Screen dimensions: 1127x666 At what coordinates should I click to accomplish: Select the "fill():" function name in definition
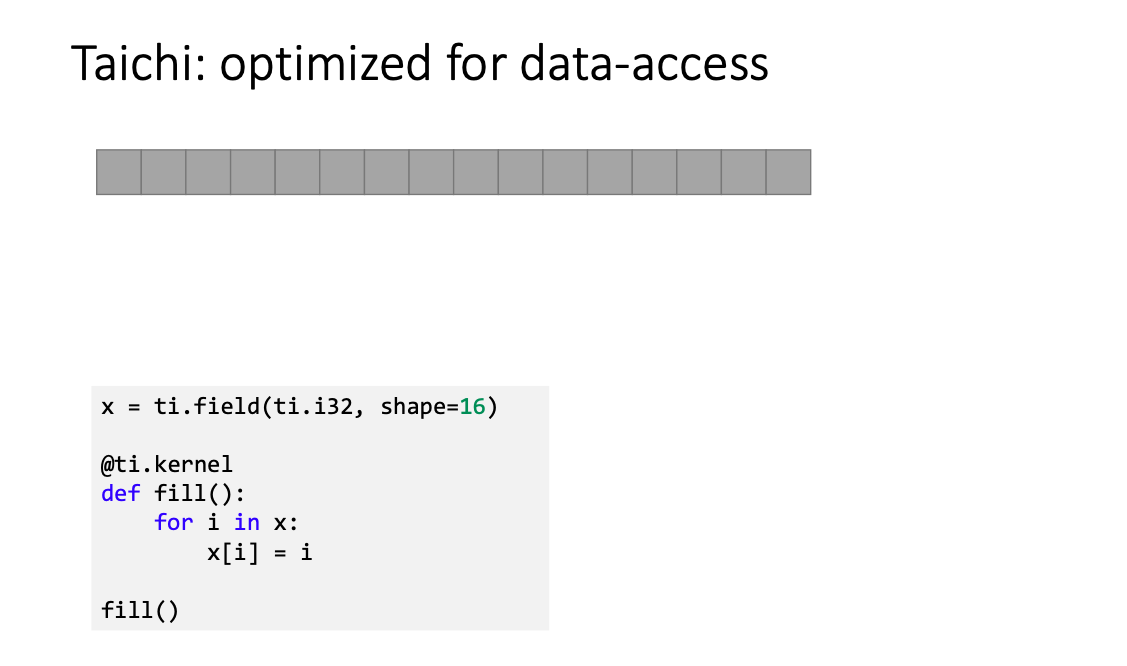(x=199, y=494)
